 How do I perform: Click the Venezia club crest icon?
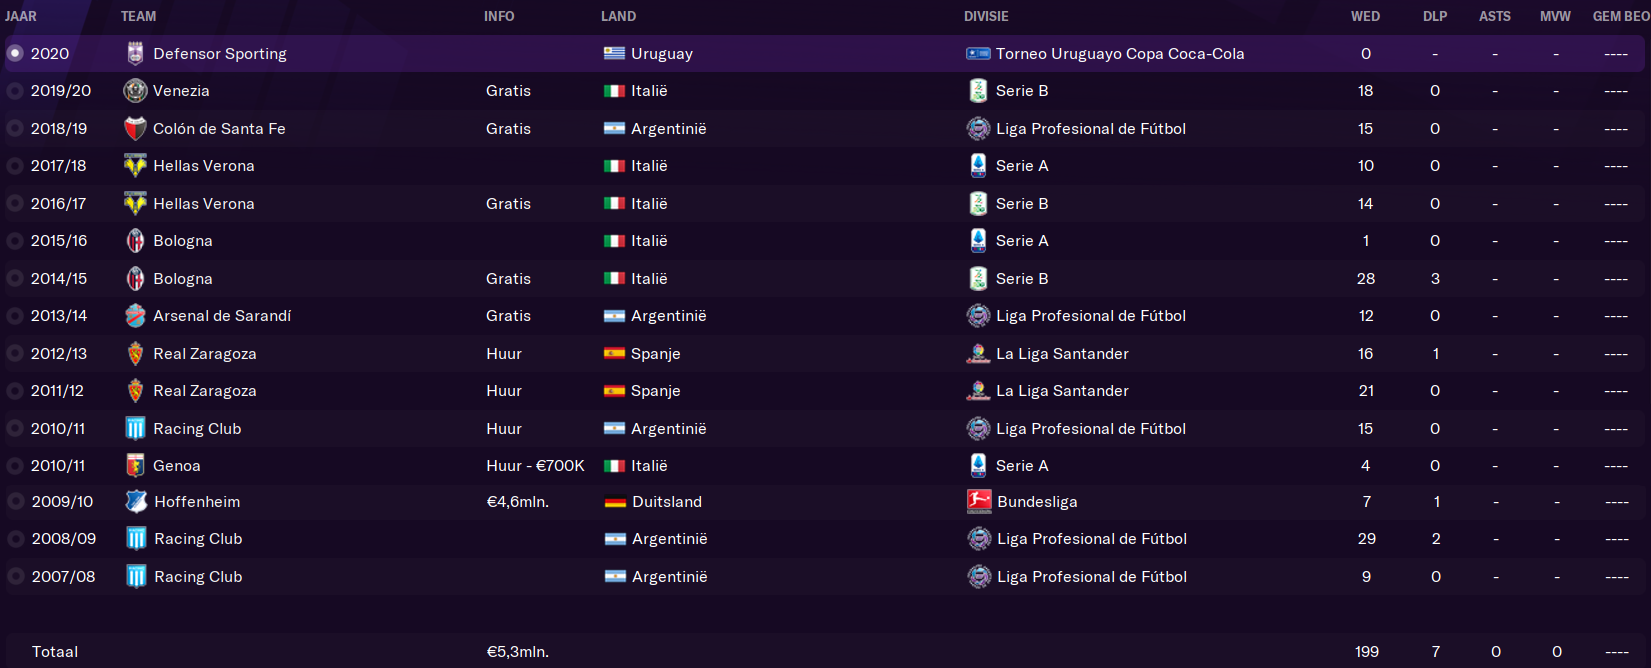135,91
